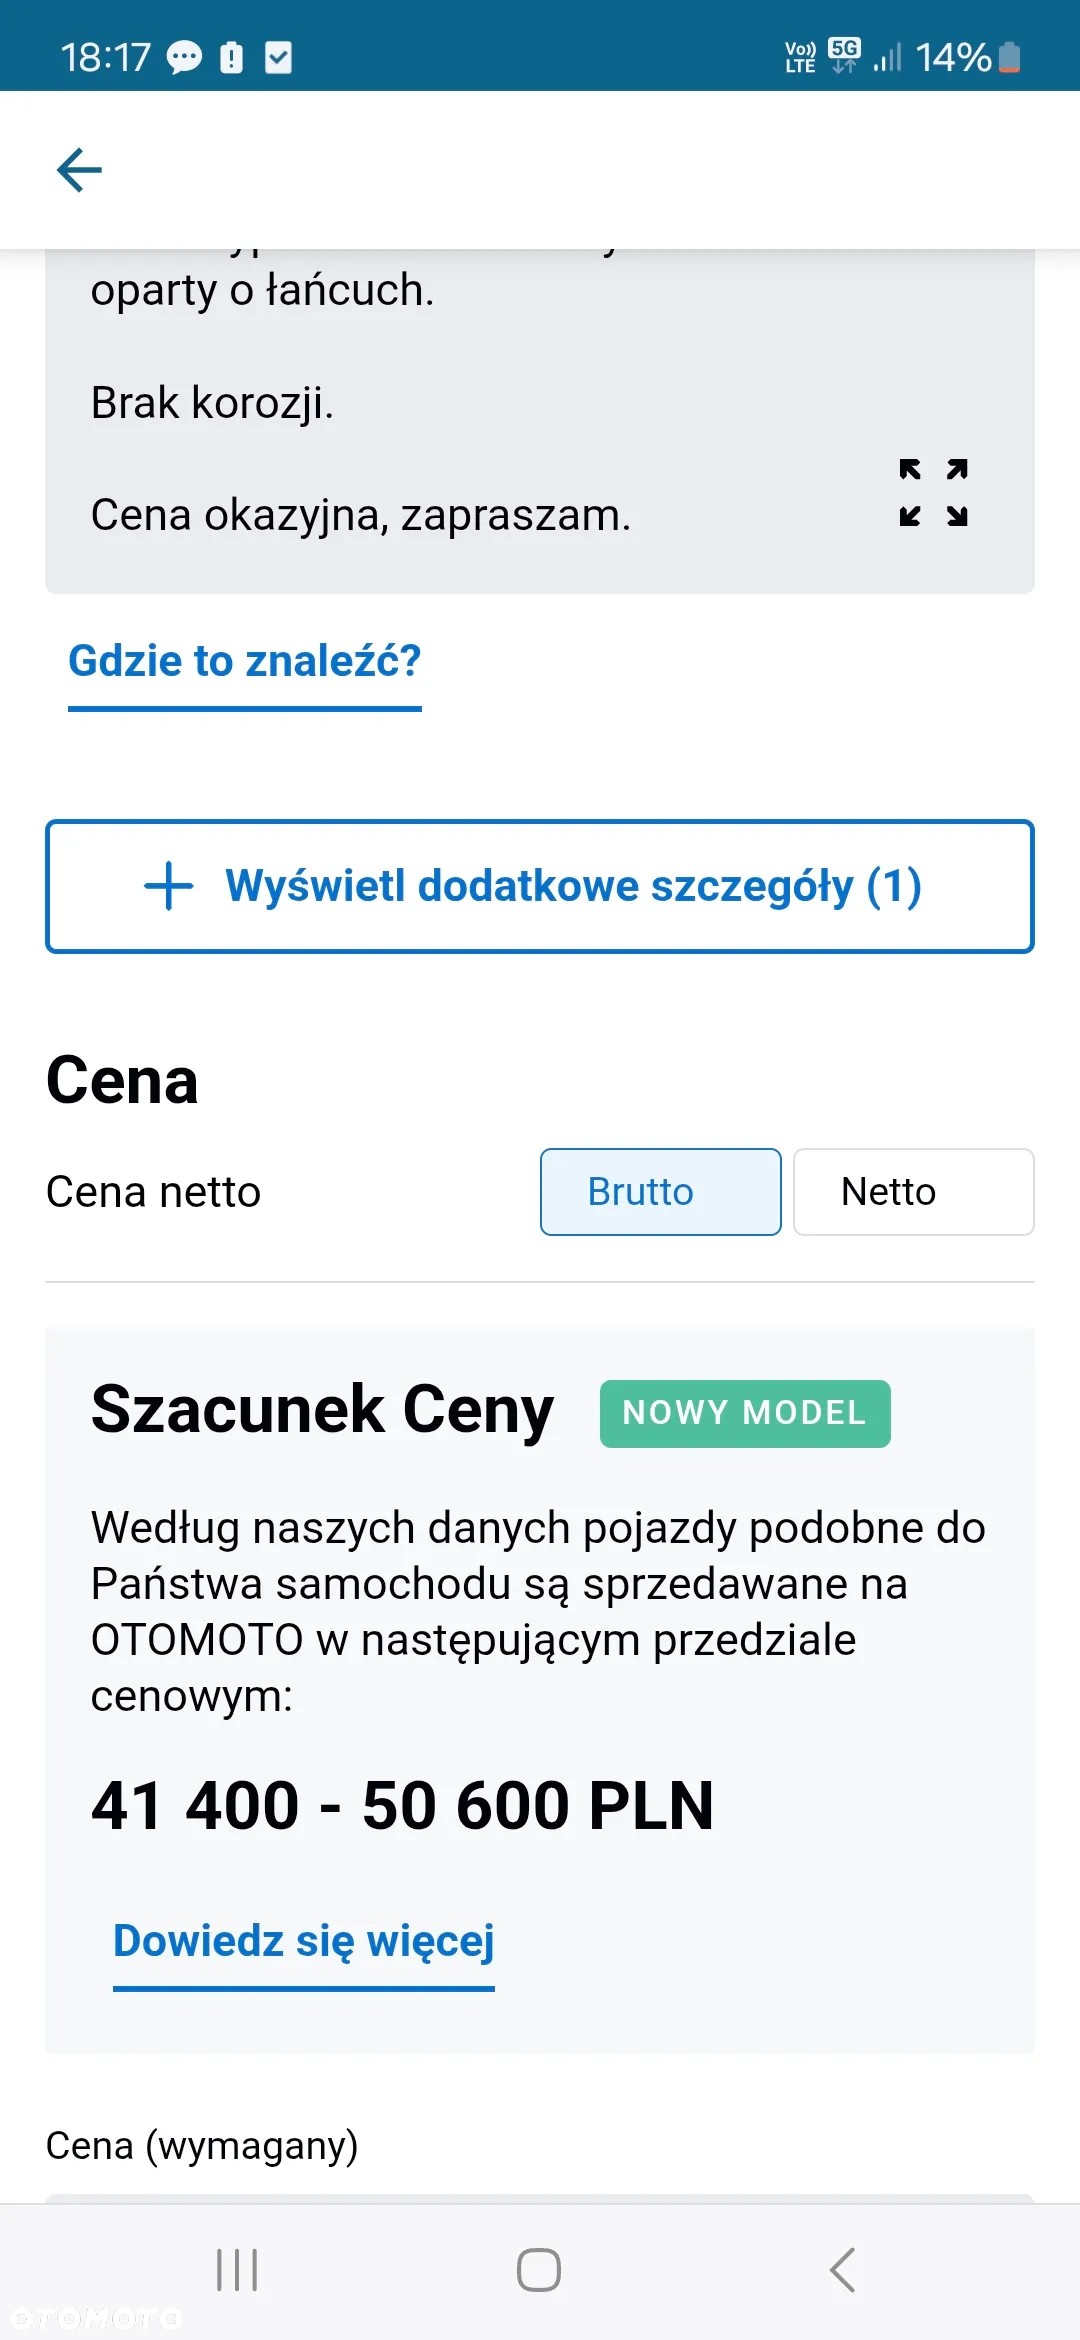Tap the chat notification icon in the status bar

(184, 58)
